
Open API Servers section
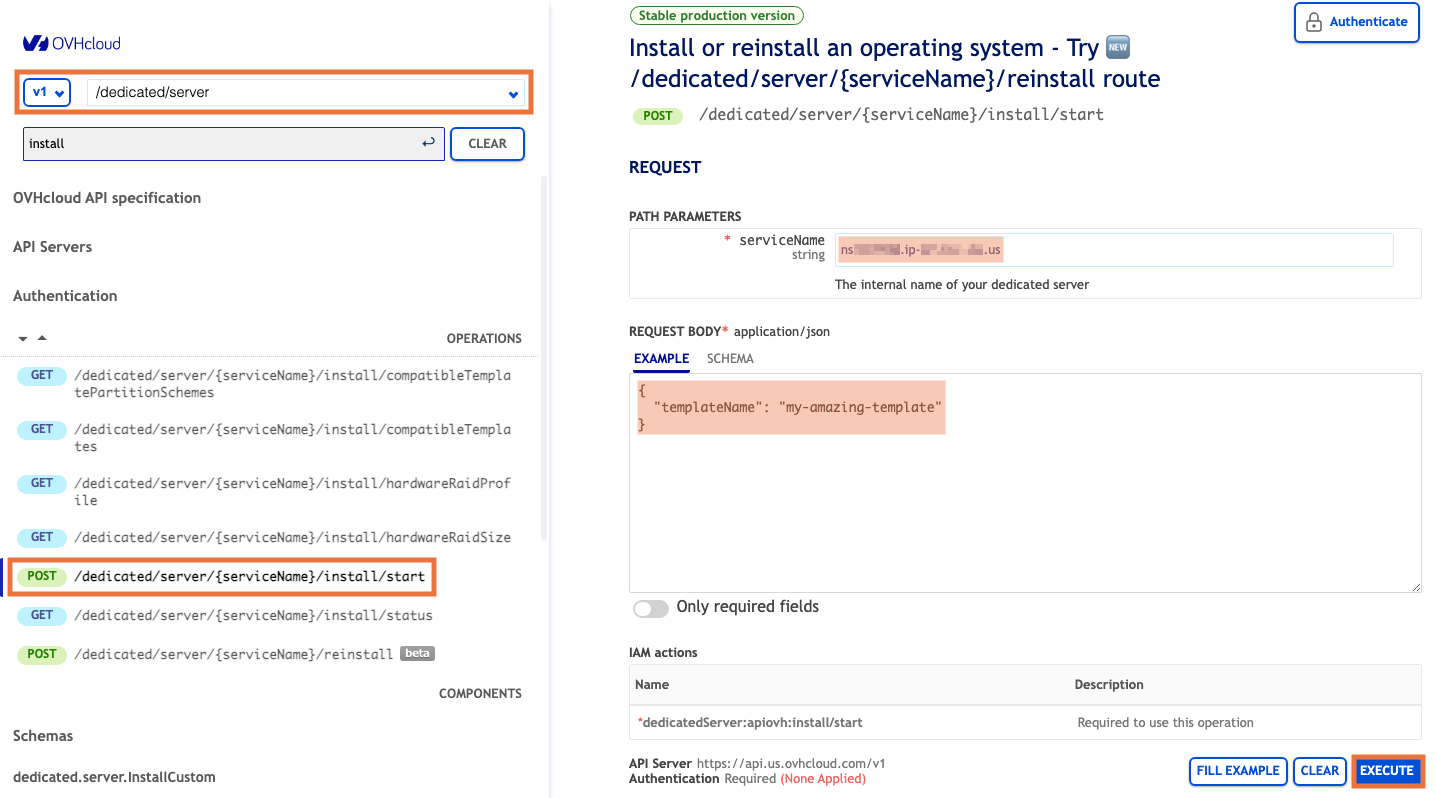click(52, 247)
